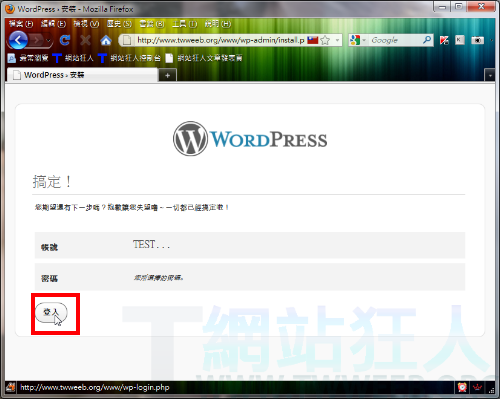This screenshot has height=399, width=500.
Task: Click the login button below the password row
Action: click(51, 312)
